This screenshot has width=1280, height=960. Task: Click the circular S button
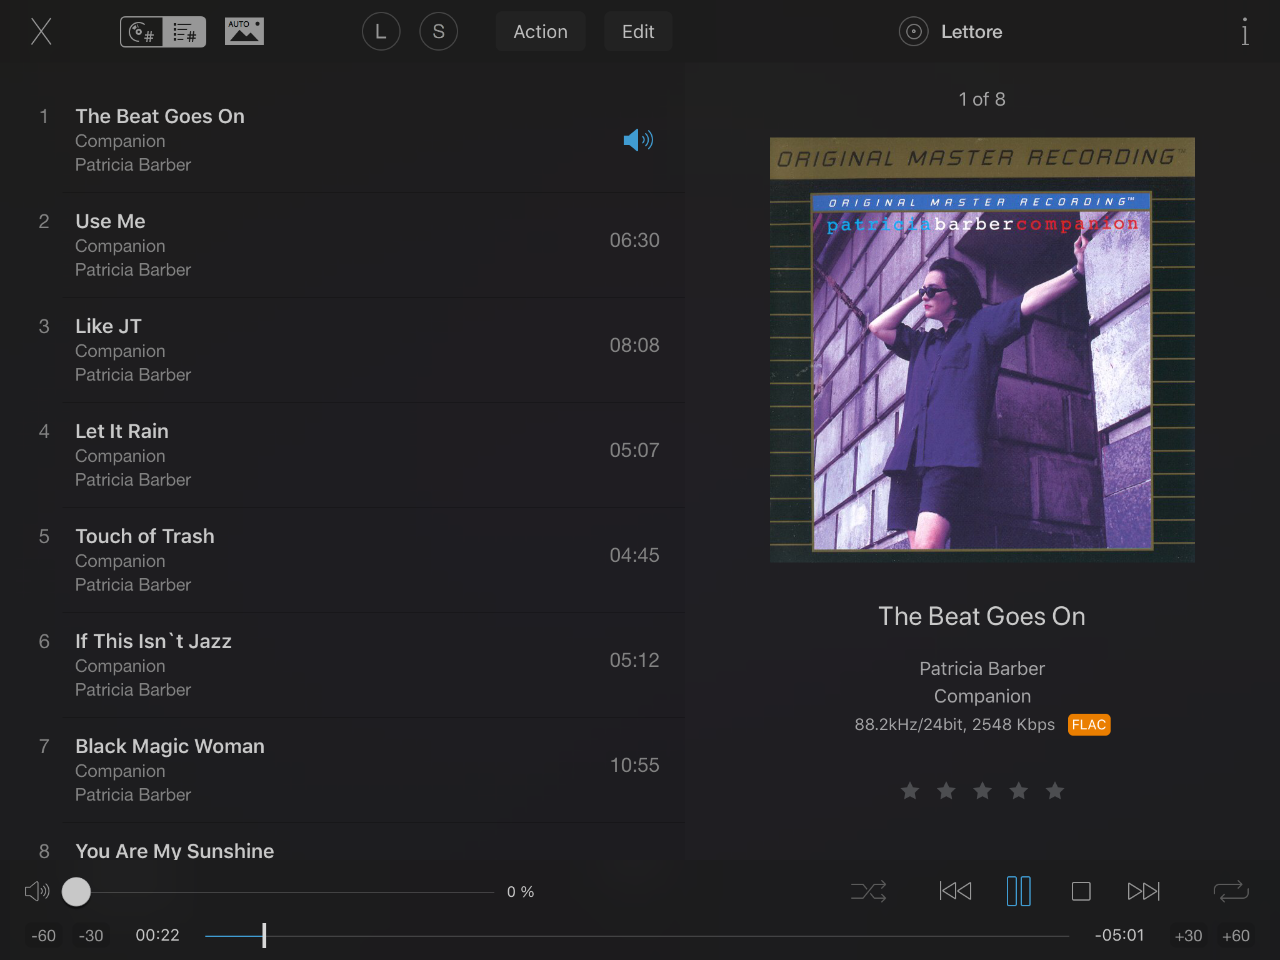[439, 32]
